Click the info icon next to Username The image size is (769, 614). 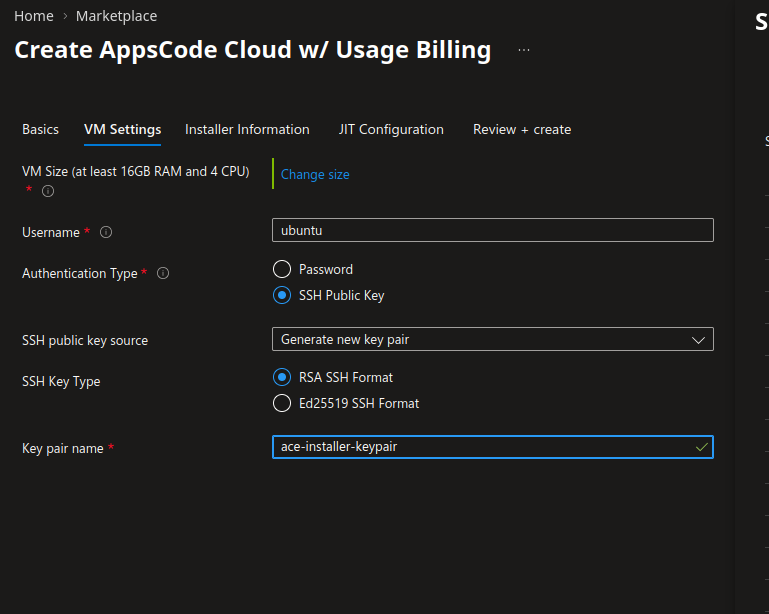click(106, 232)
